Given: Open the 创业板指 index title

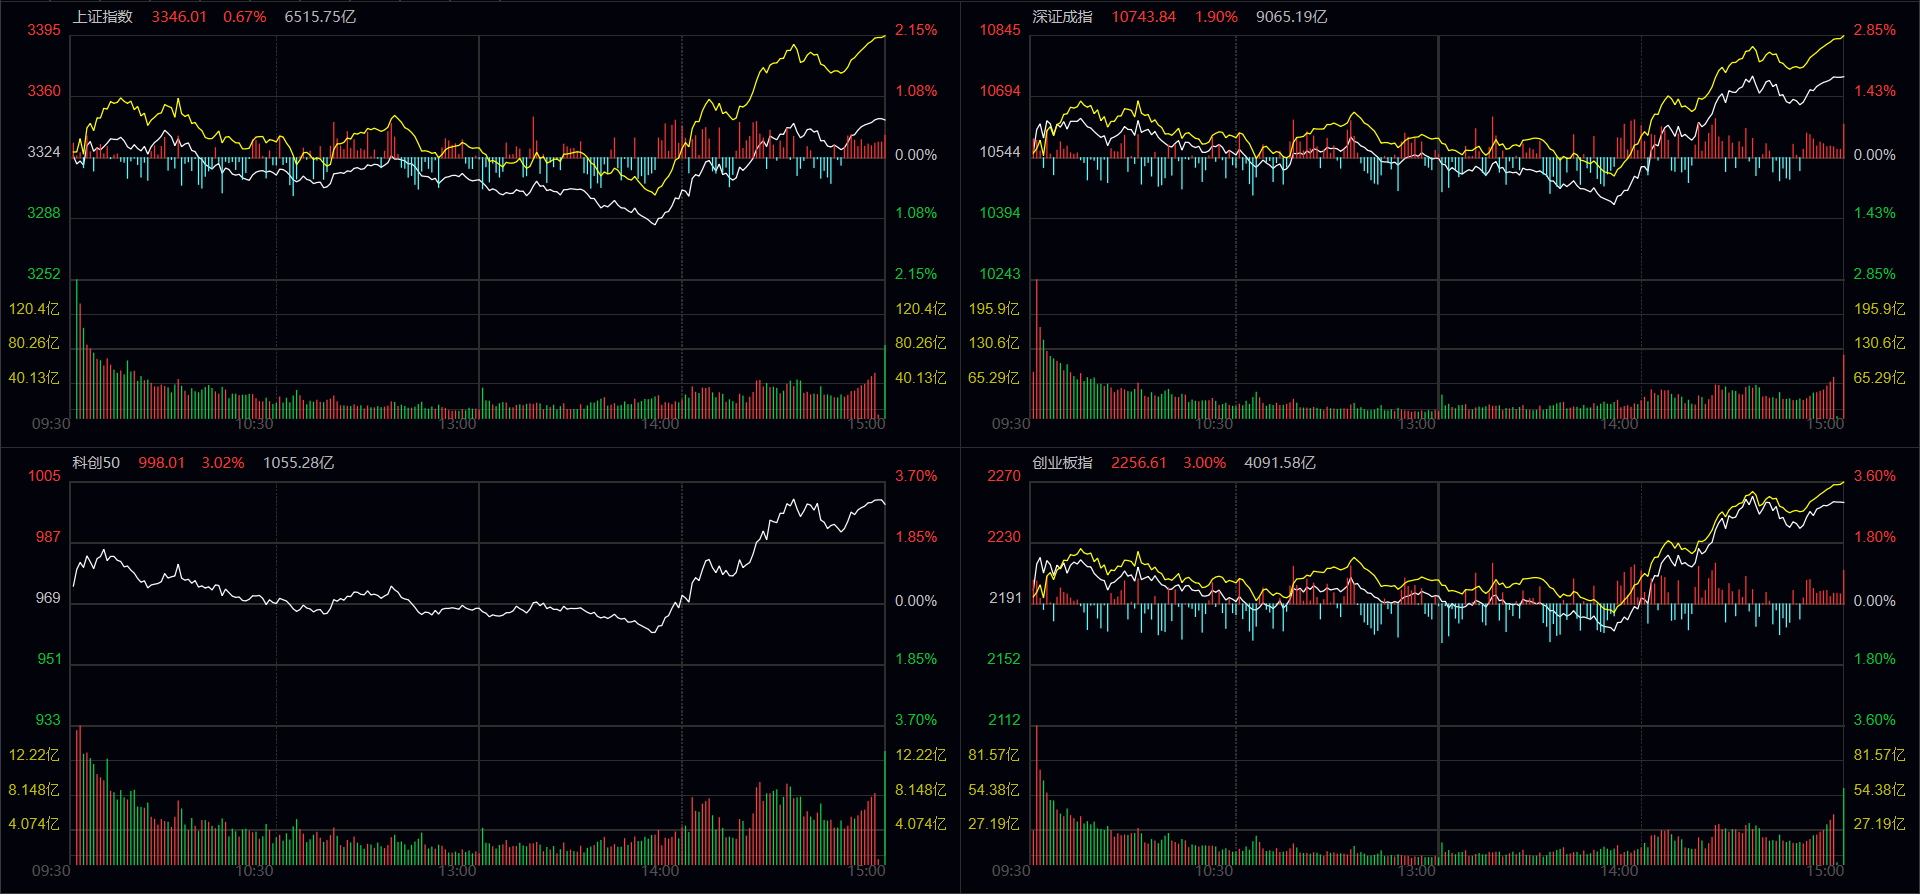Looking at the screenshot, I should pyautogui.click(x=1063, y=463).
